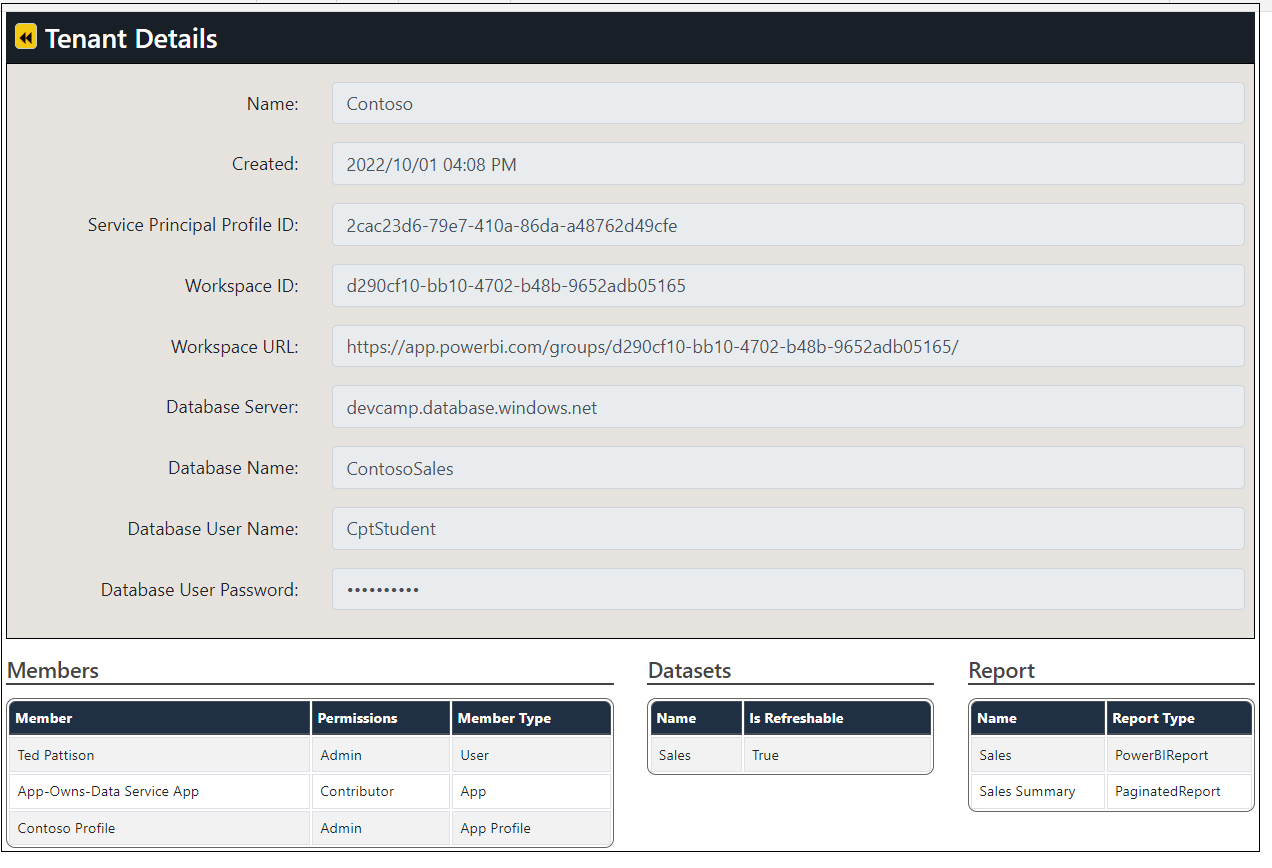This screenshot has height=868, width=1272.
Task: Click the Report Name column header
Action: coord(1038,718)
